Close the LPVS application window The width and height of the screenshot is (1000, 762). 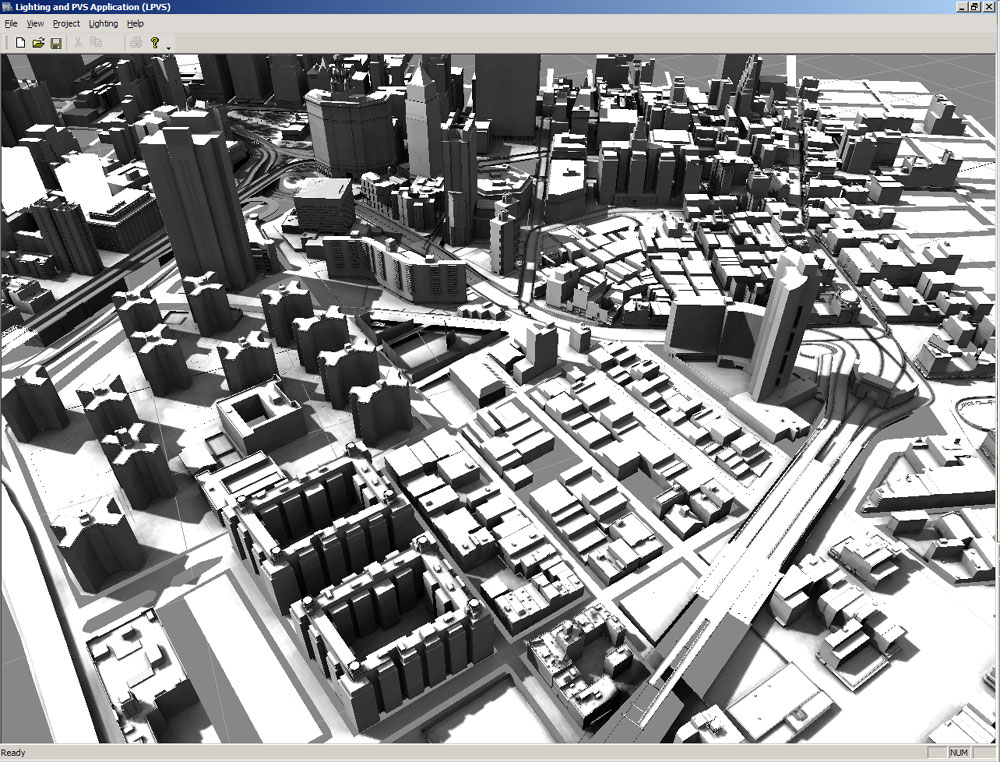pos(990,7)
